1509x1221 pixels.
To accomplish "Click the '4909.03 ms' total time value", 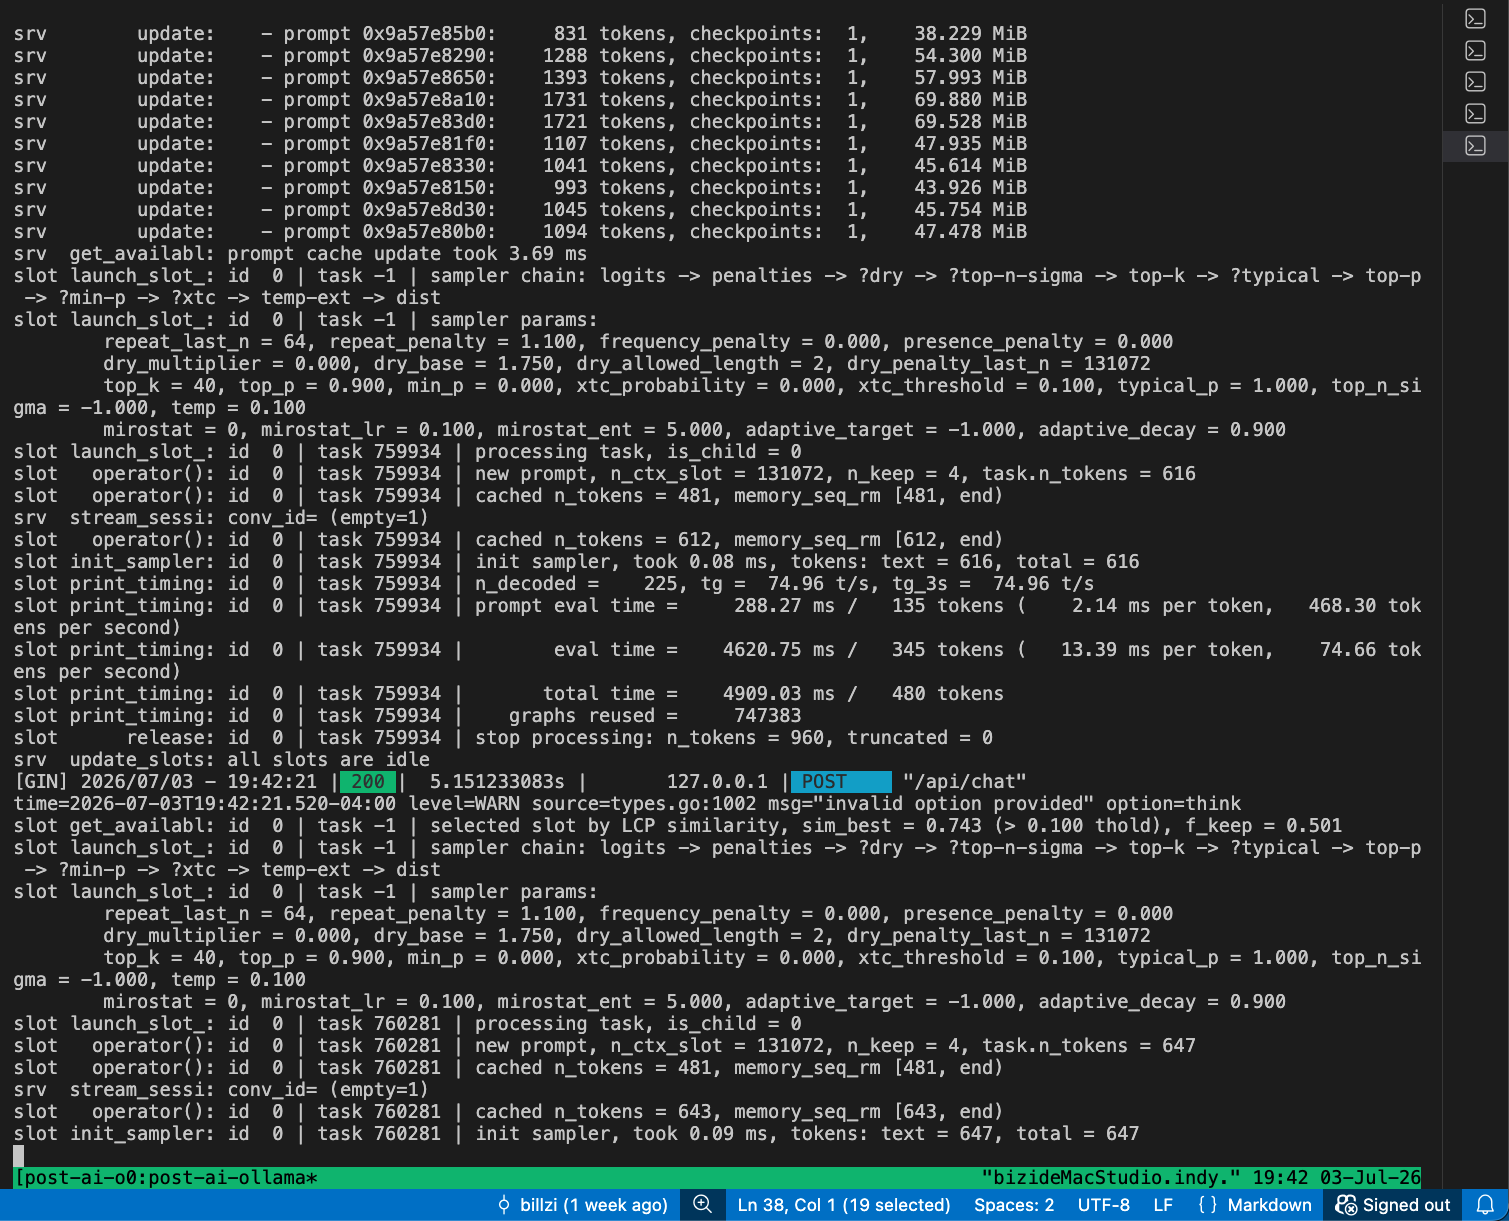I will (x=779, y=694).
